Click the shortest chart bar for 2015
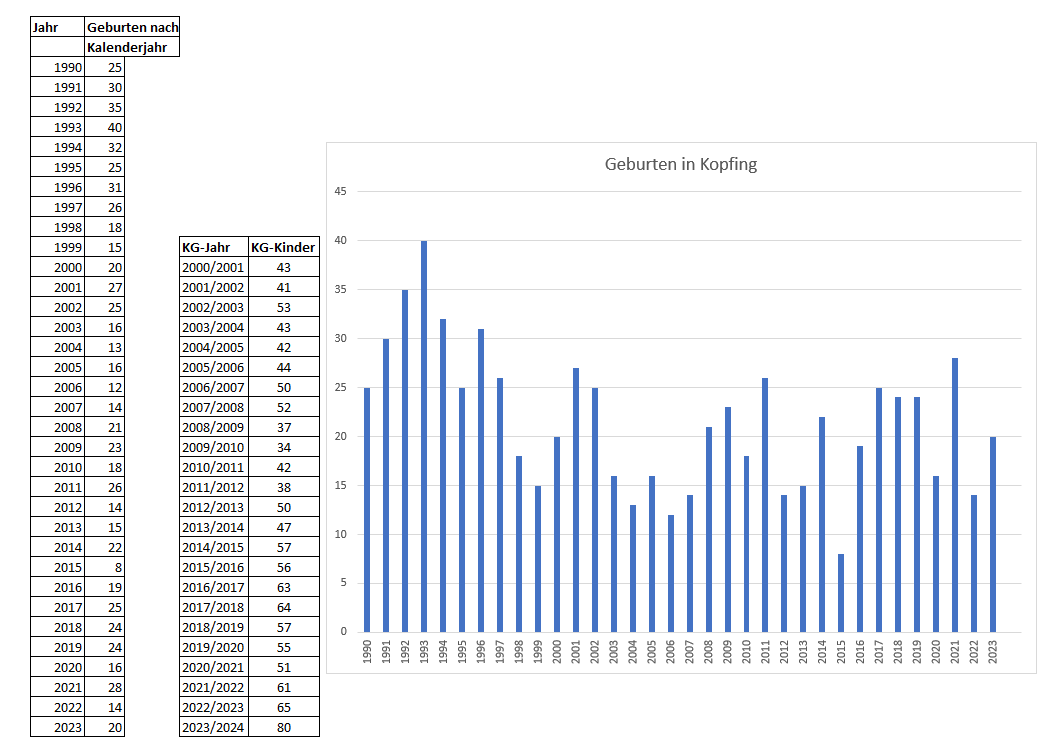Screen dimensions: 1054x751 coord(840,595)
